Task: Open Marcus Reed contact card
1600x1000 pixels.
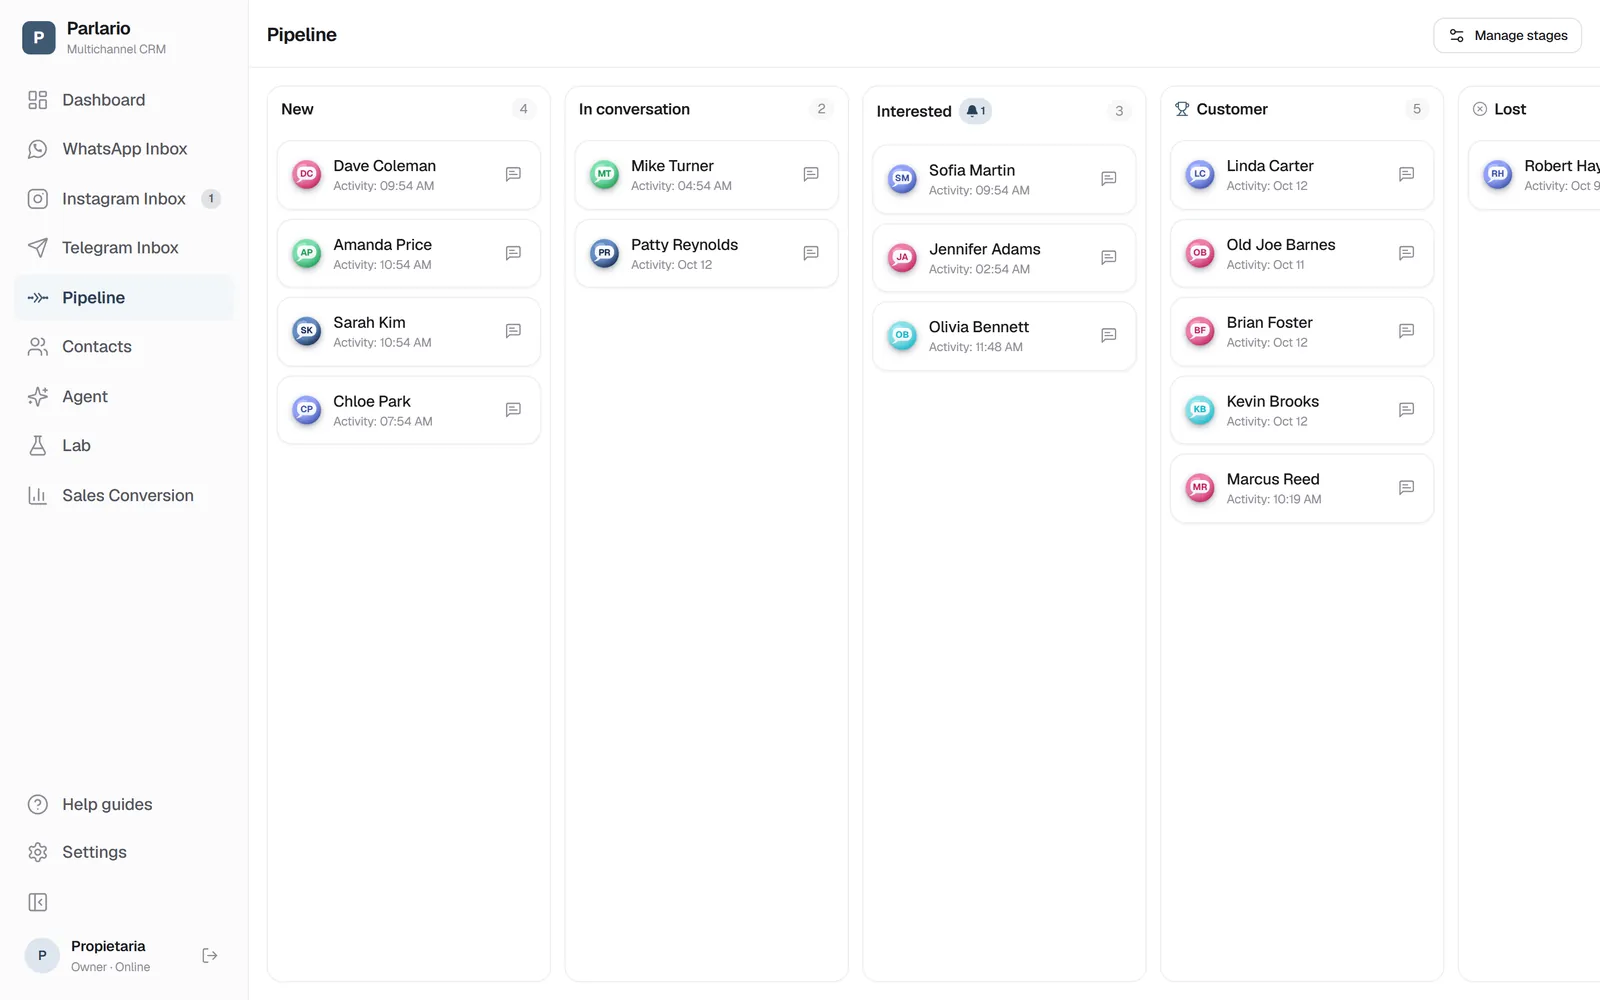Action: coord(1302,489)
